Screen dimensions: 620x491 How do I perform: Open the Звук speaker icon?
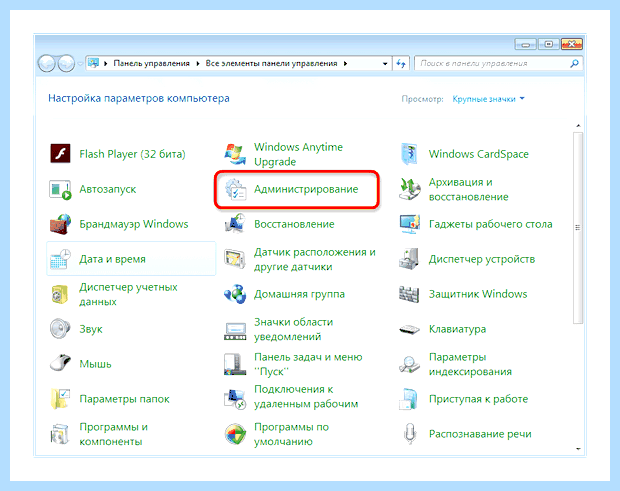point(60,329)
